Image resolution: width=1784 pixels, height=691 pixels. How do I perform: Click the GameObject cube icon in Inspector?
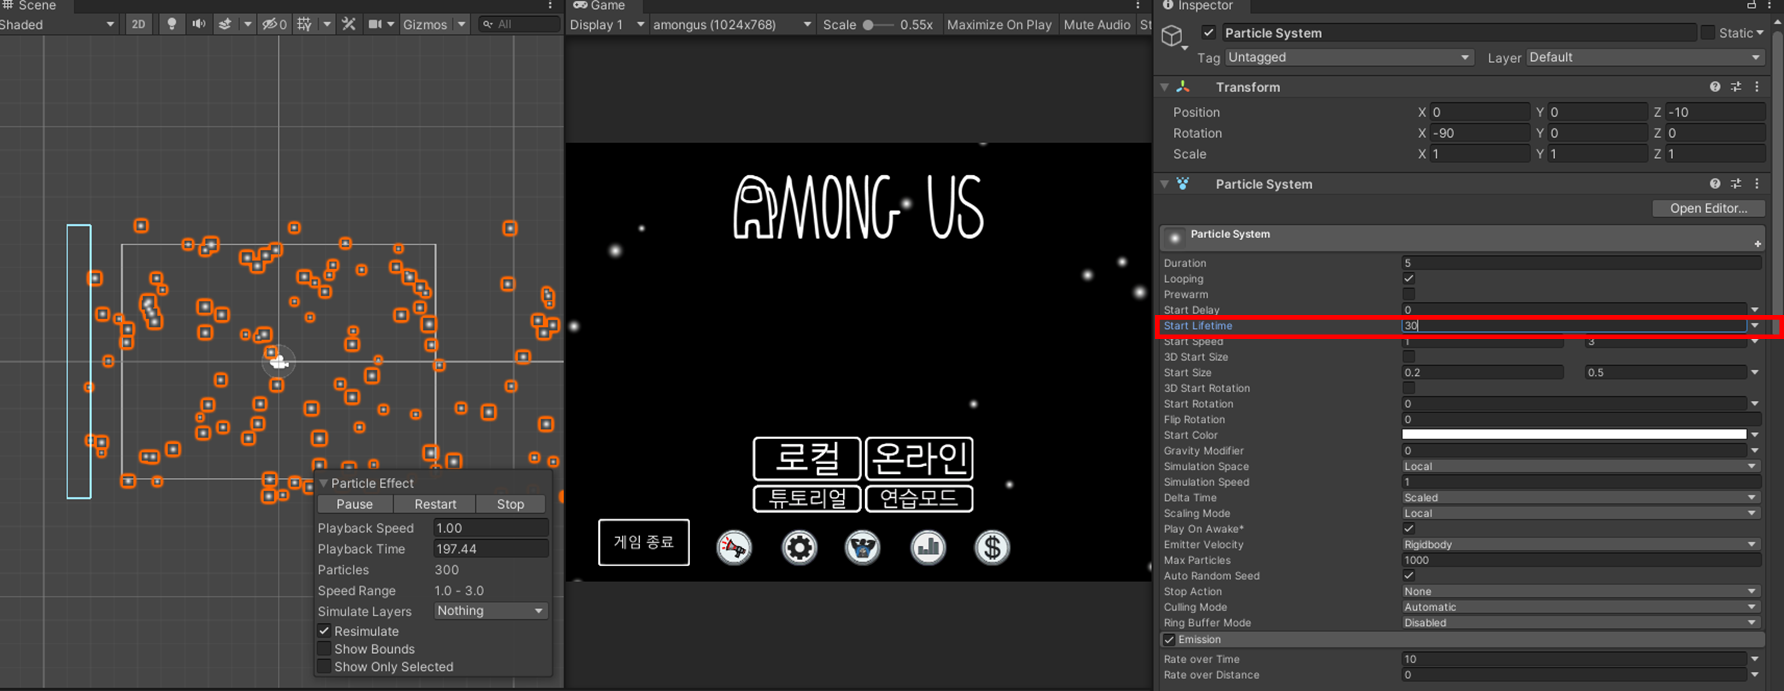[x=1172, y=37]
